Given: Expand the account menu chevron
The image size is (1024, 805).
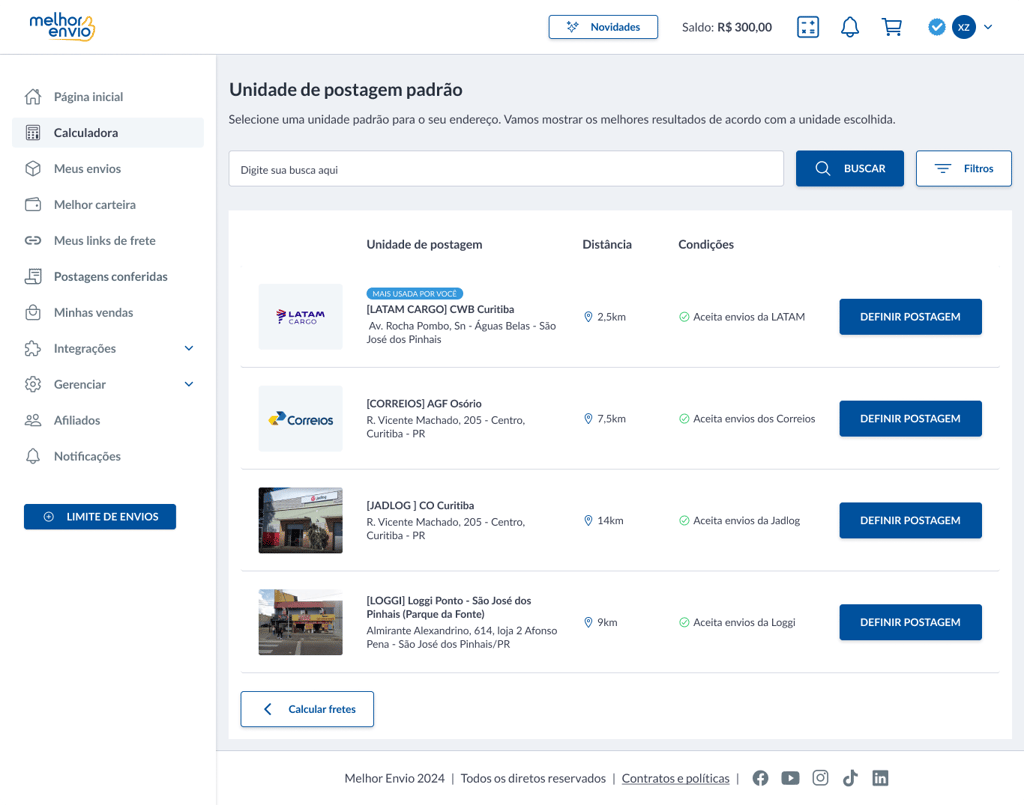Looking at the screenshot, I should coord(988,27).
